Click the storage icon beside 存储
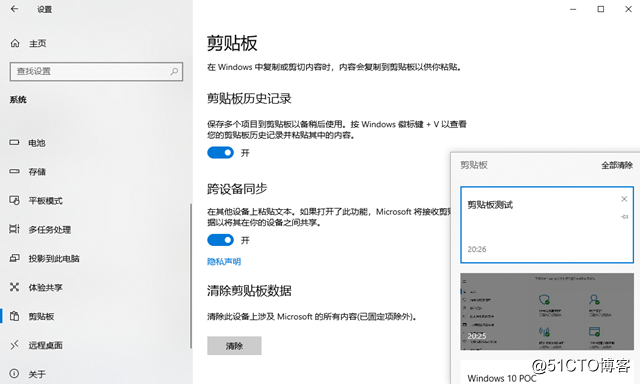Image resolution: width=640 pixels, height=384 pixels. [x=14, y=171]
